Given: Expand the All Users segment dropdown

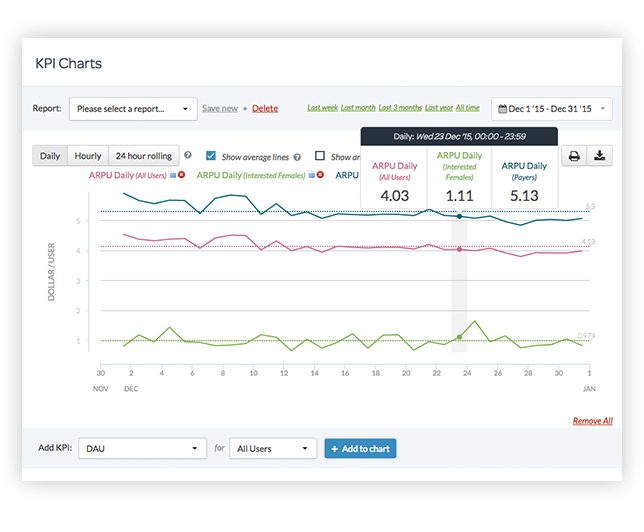Looking at the screenshot, I should pyautogui.click(x=272, y=449).
